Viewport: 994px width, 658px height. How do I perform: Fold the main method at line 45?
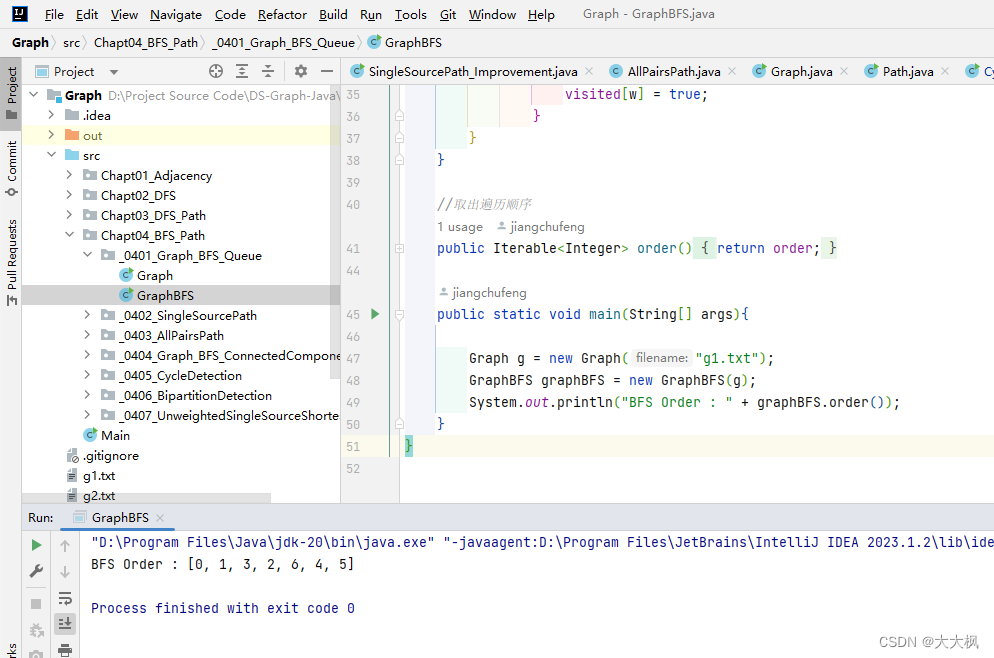399,314
